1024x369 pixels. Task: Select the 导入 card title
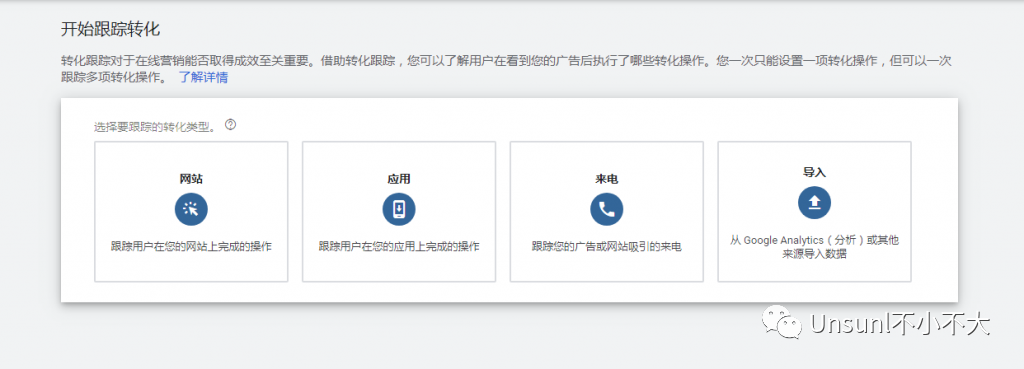point(814,172)
